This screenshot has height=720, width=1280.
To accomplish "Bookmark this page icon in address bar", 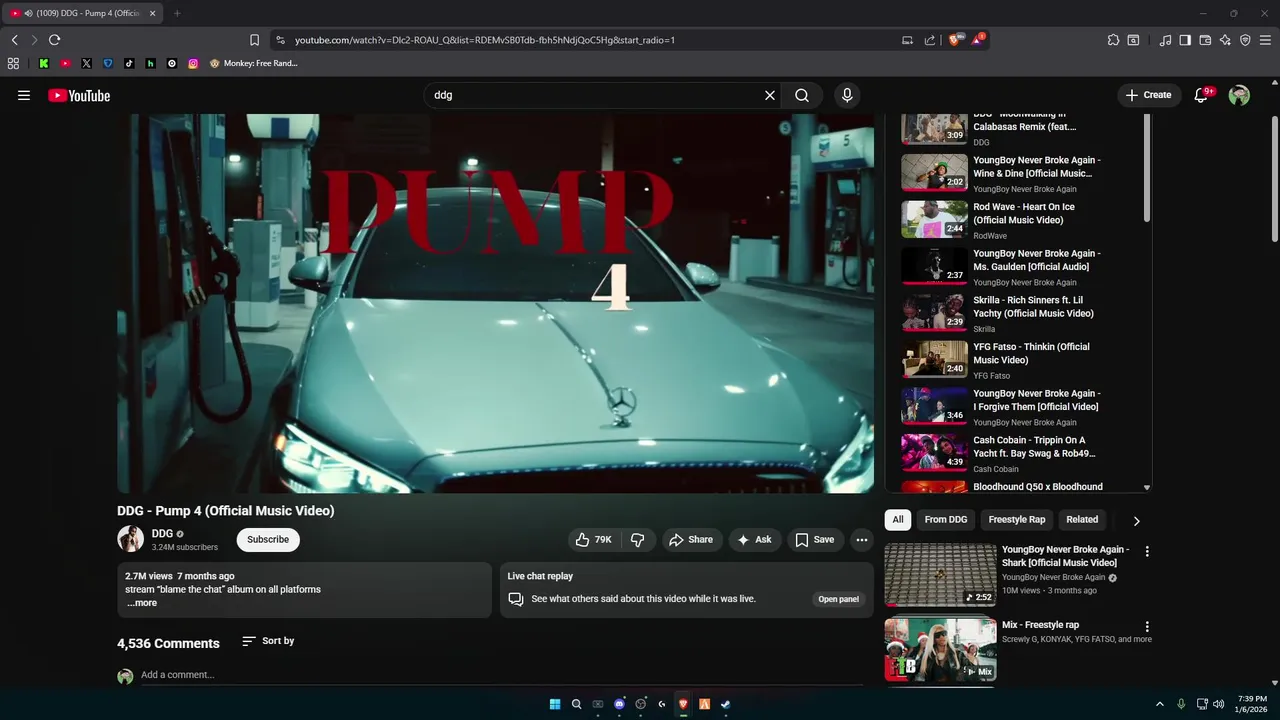I will click(x=254, y=40).
